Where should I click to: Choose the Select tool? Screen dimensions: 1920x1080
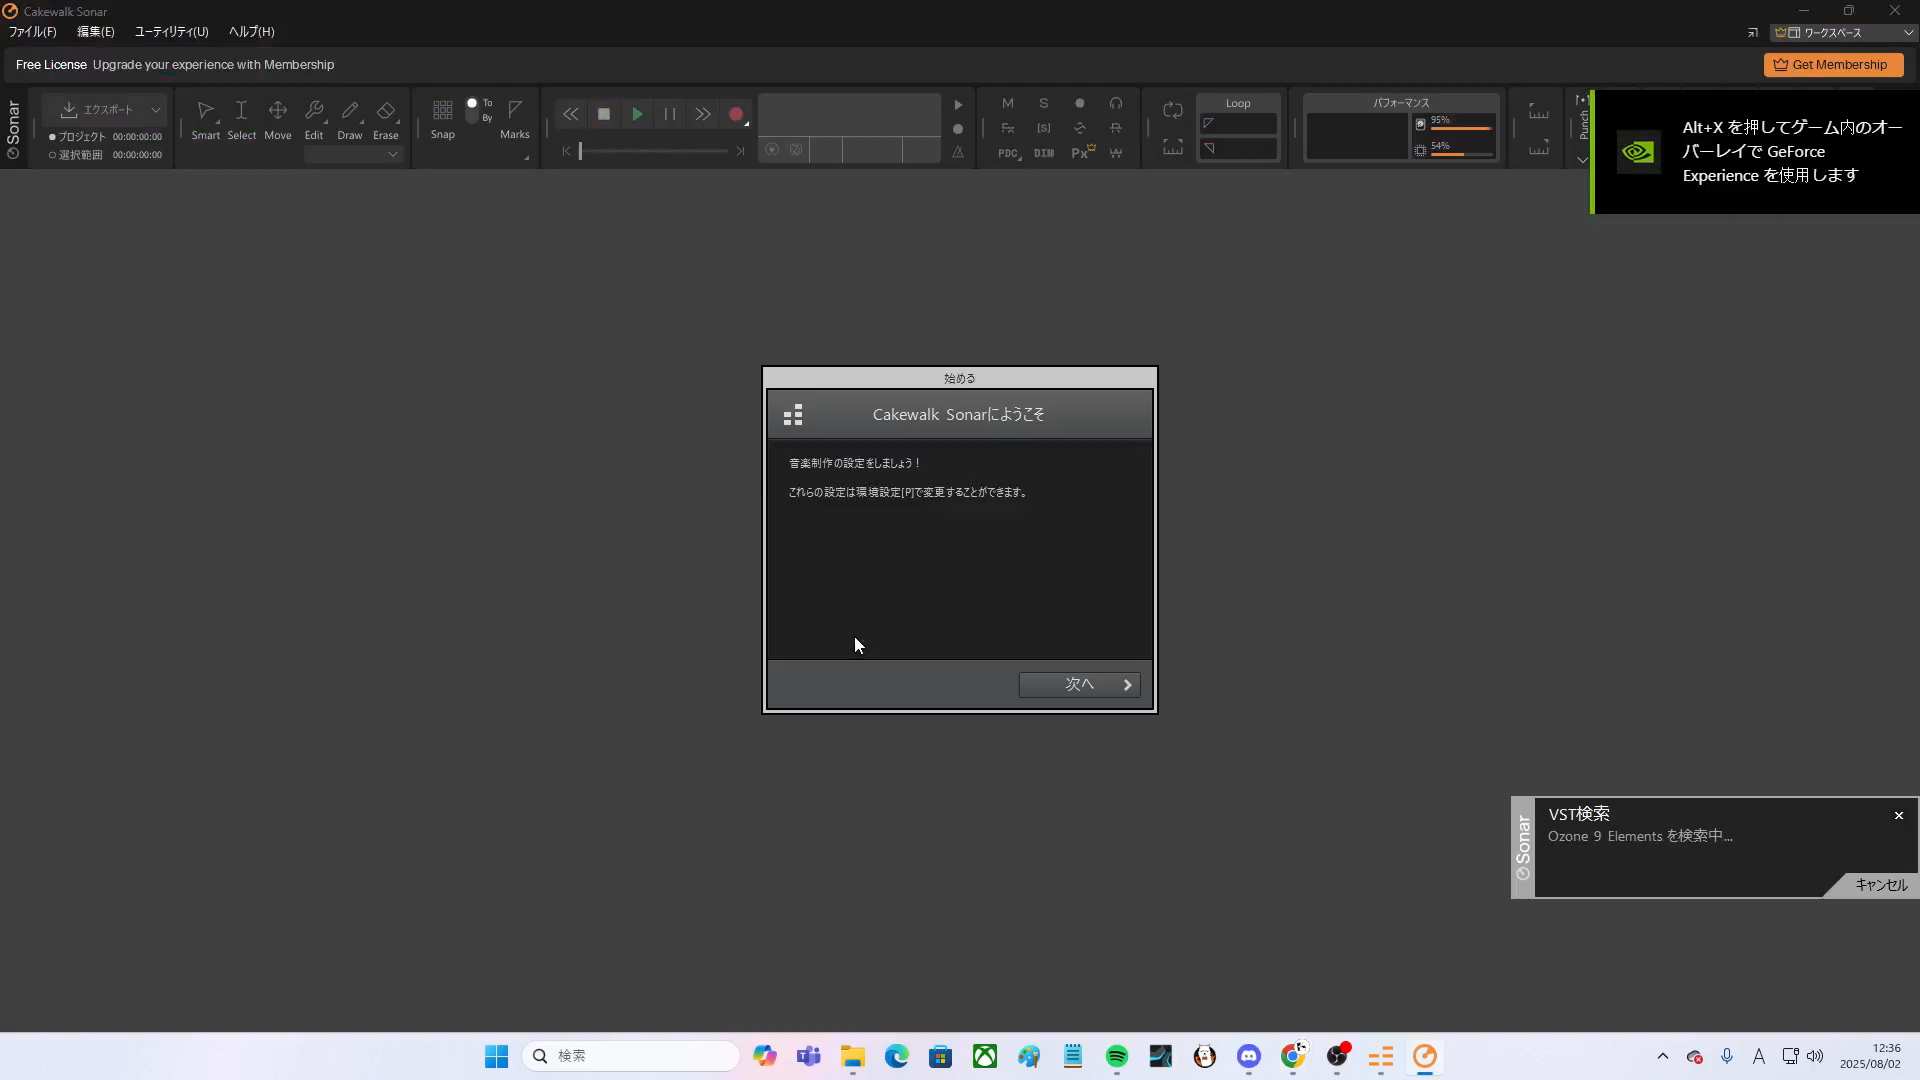coord(241,119)
